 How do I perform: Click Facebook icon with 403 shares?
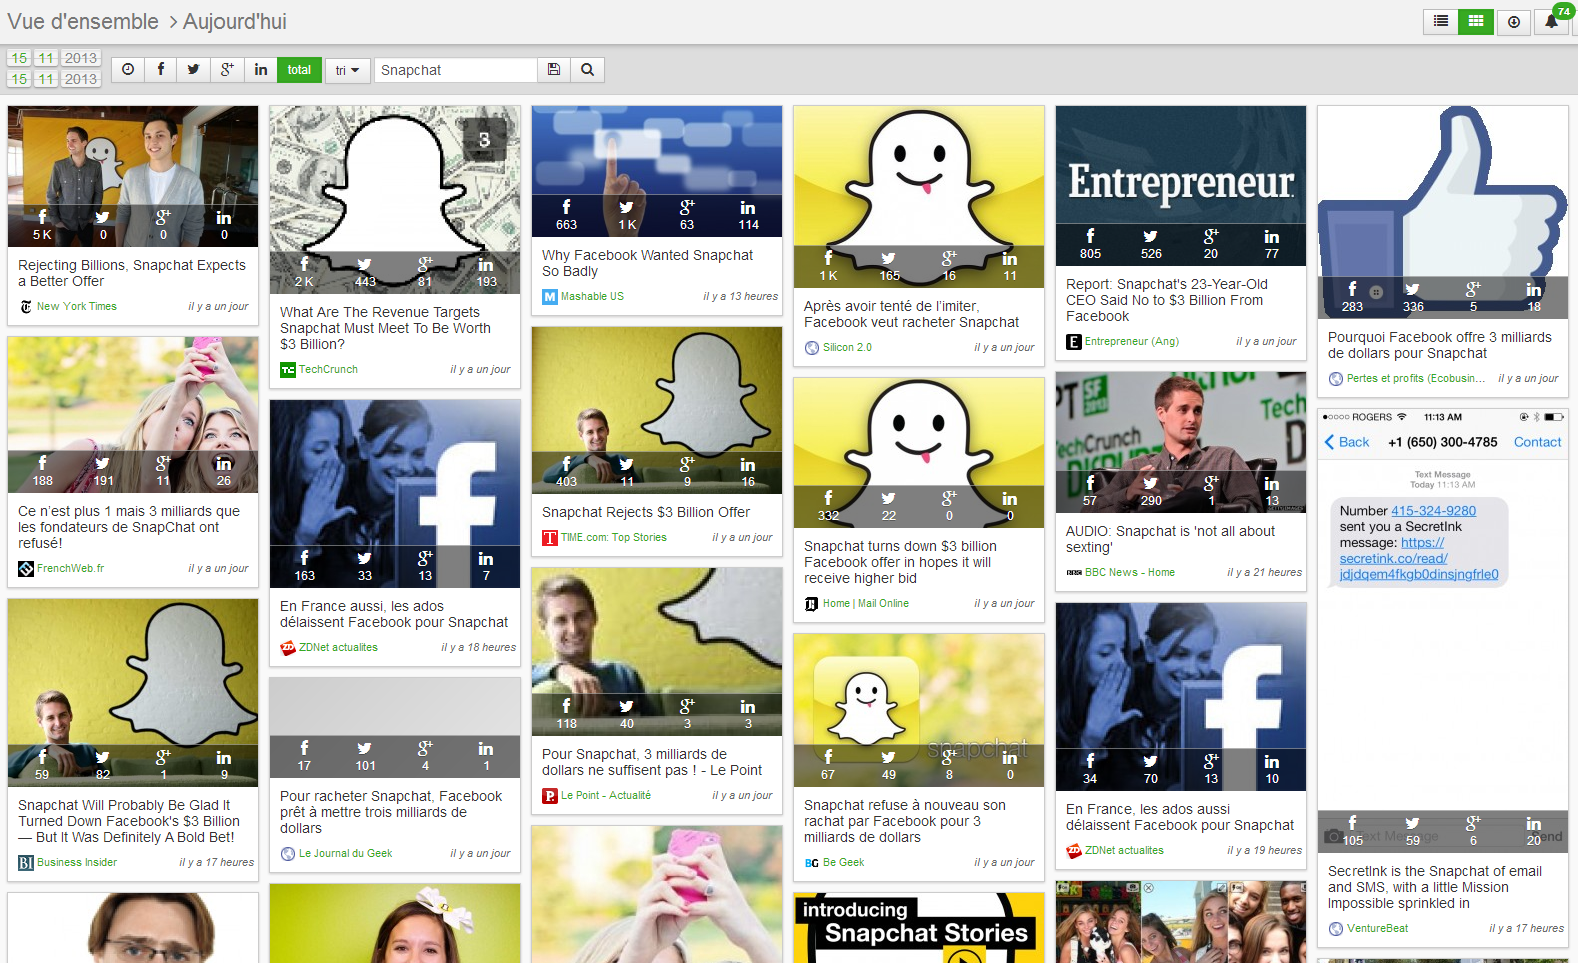[566, 465]
